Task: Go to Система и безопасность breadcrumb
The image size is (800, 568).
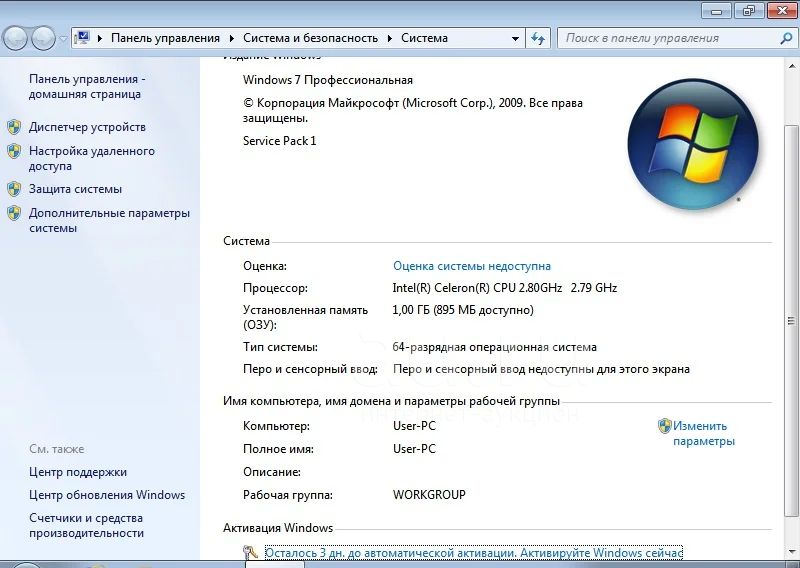Action: click(x=310, y=38)
